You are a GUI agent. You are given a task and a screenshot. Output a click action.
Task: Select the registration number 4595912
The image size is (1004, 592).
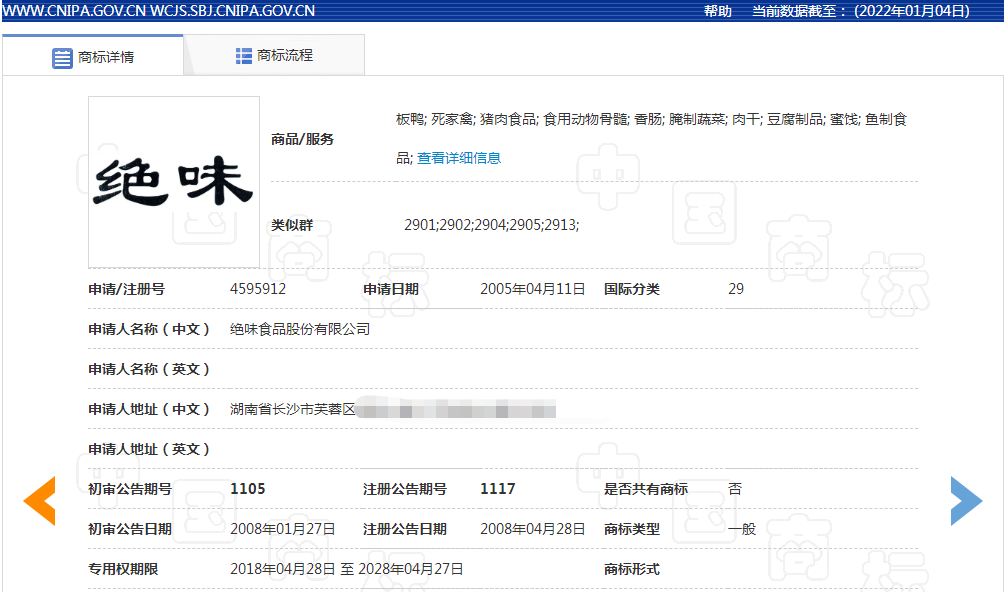point(258,289)
